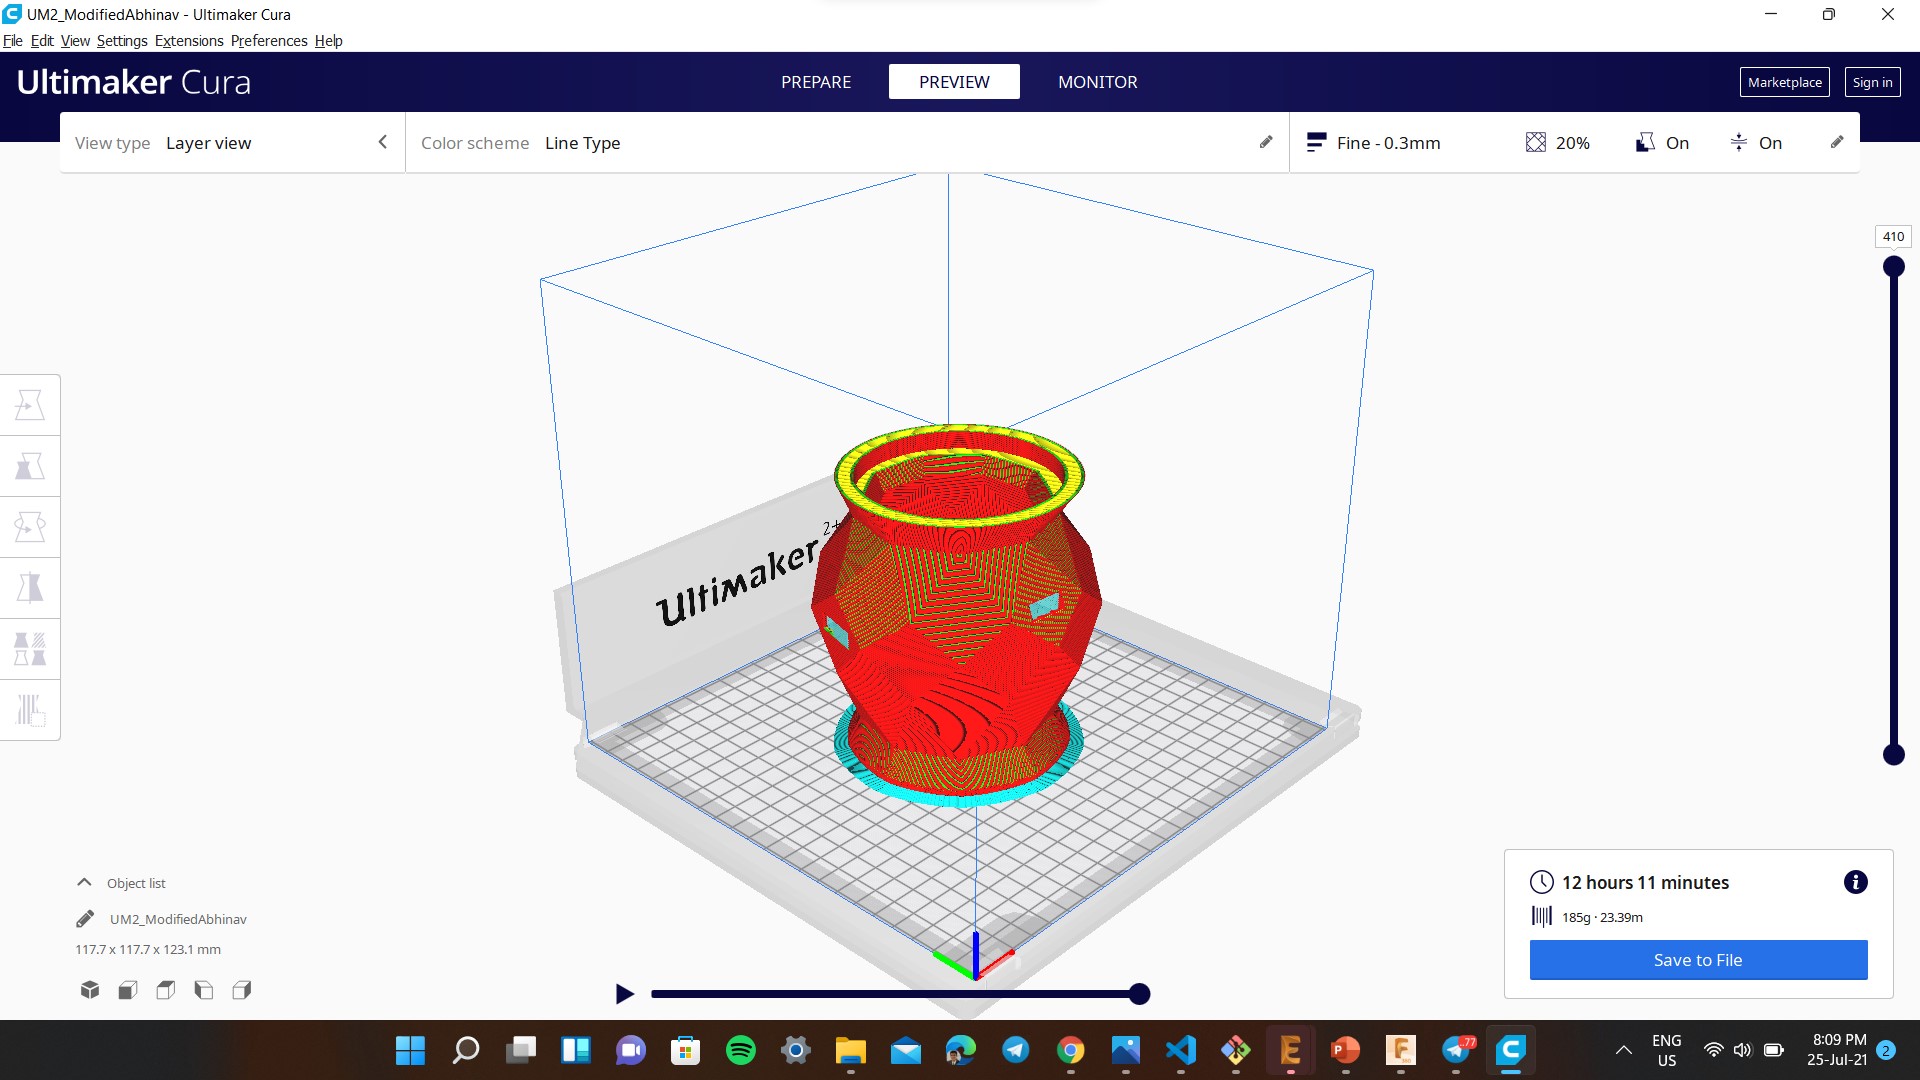Open the Marketplace
This screenshot has width=1920, height=1080.
(x=1785, y=82)
